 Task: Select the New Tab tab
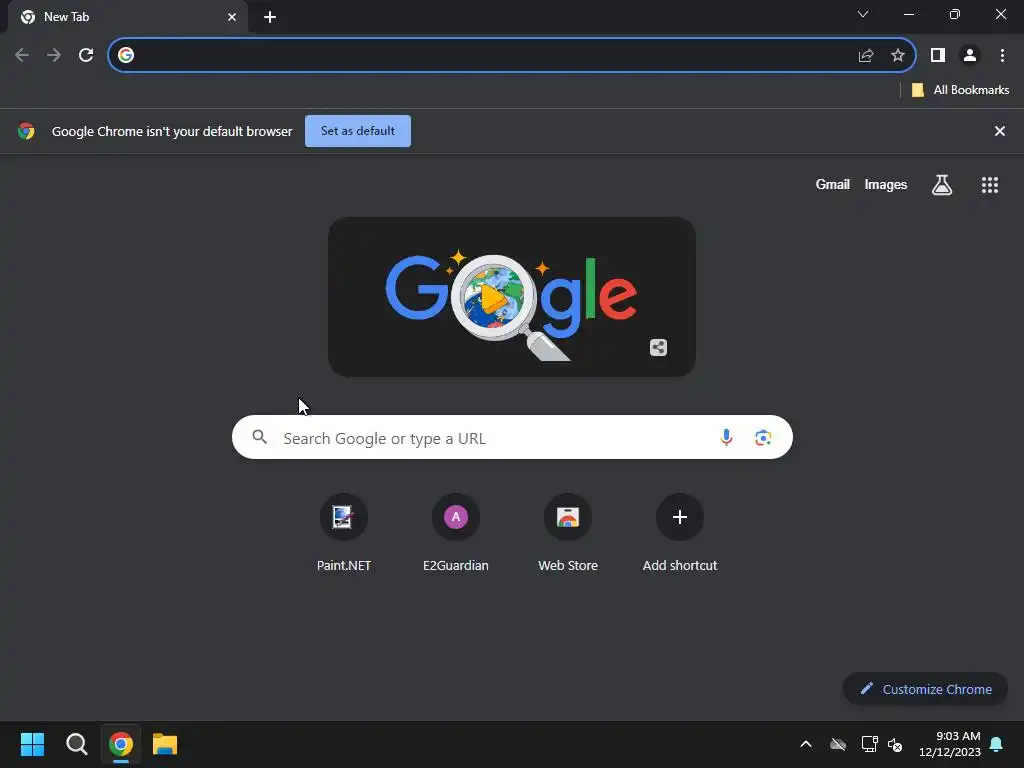128,17
